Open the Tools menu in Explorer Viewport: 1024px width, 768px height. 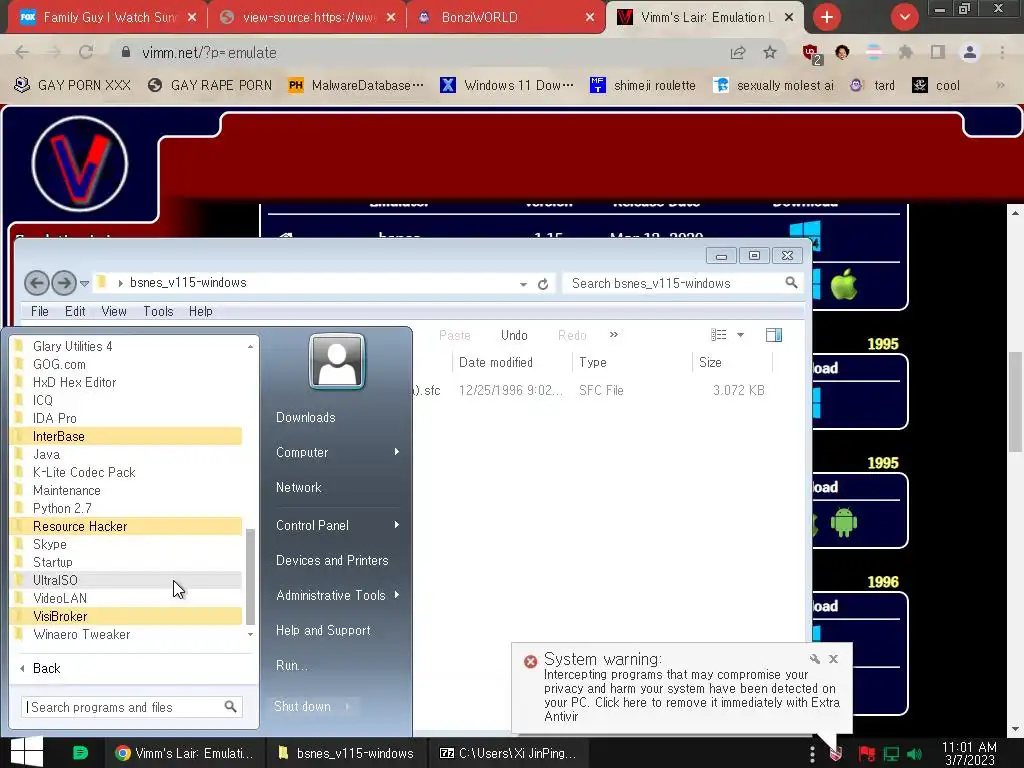point(158,312)
